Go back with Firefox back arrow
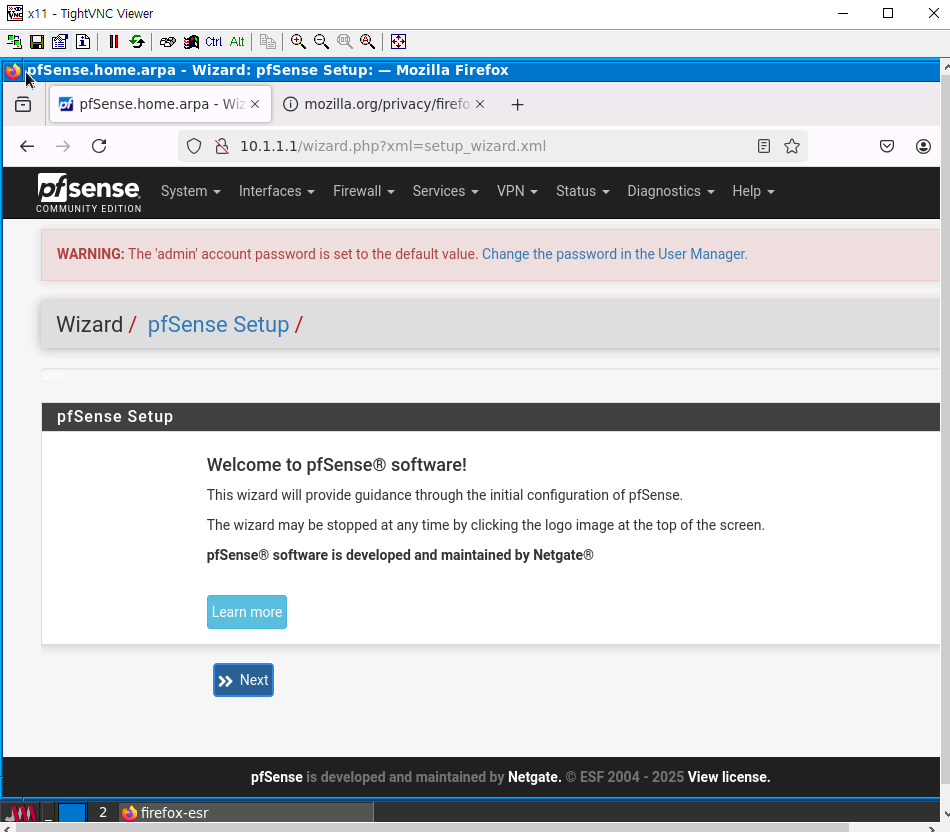 point(27,146)
